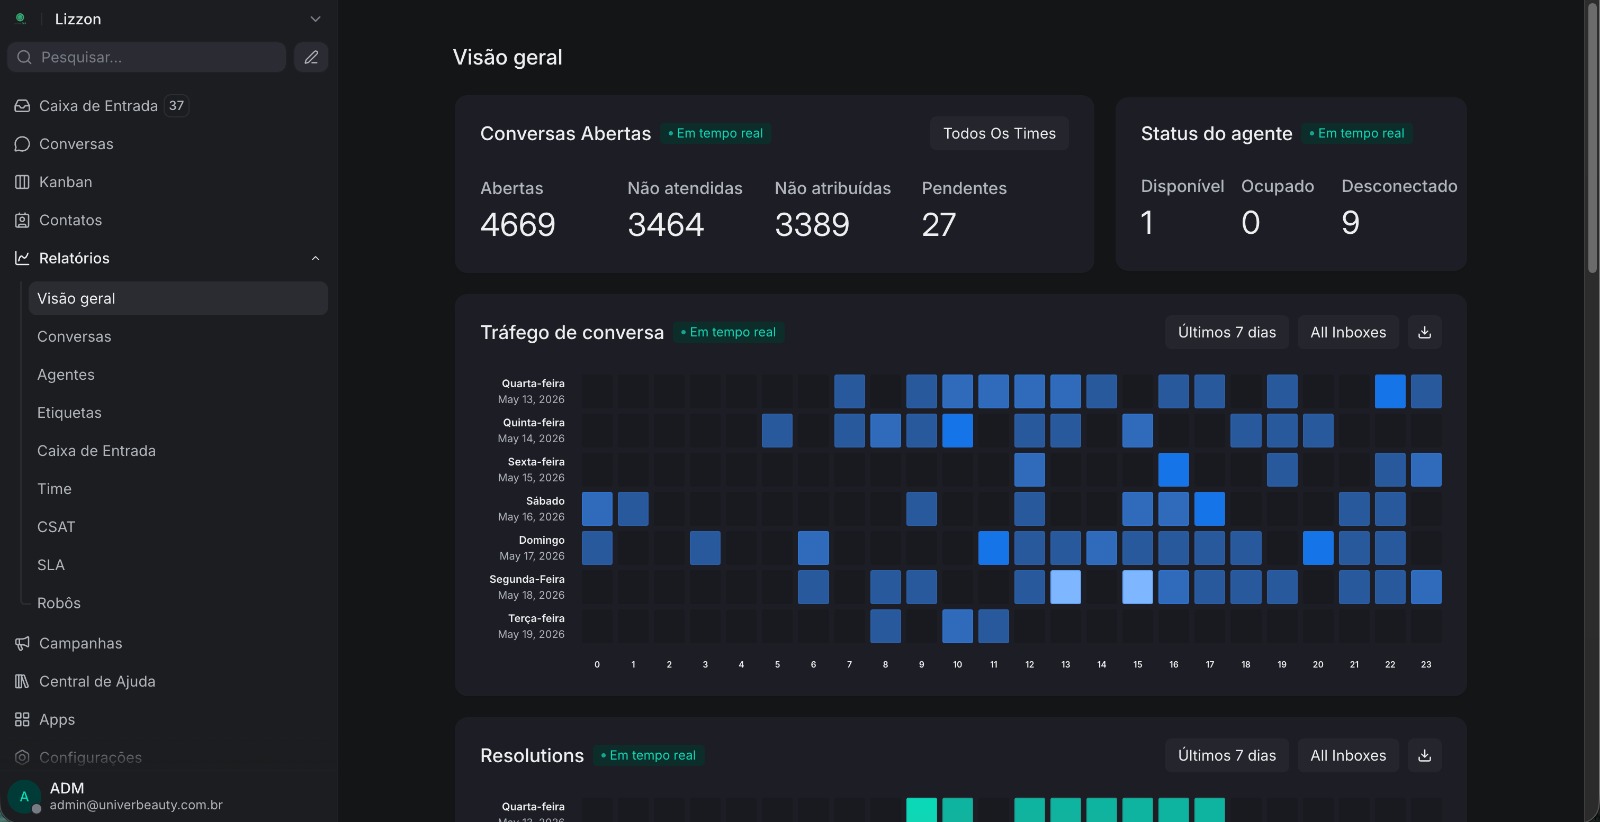Download the Resolutions heatmap data
Image resolution: width=1600 pixels, height=822 pixels.
coord(1424,756)
